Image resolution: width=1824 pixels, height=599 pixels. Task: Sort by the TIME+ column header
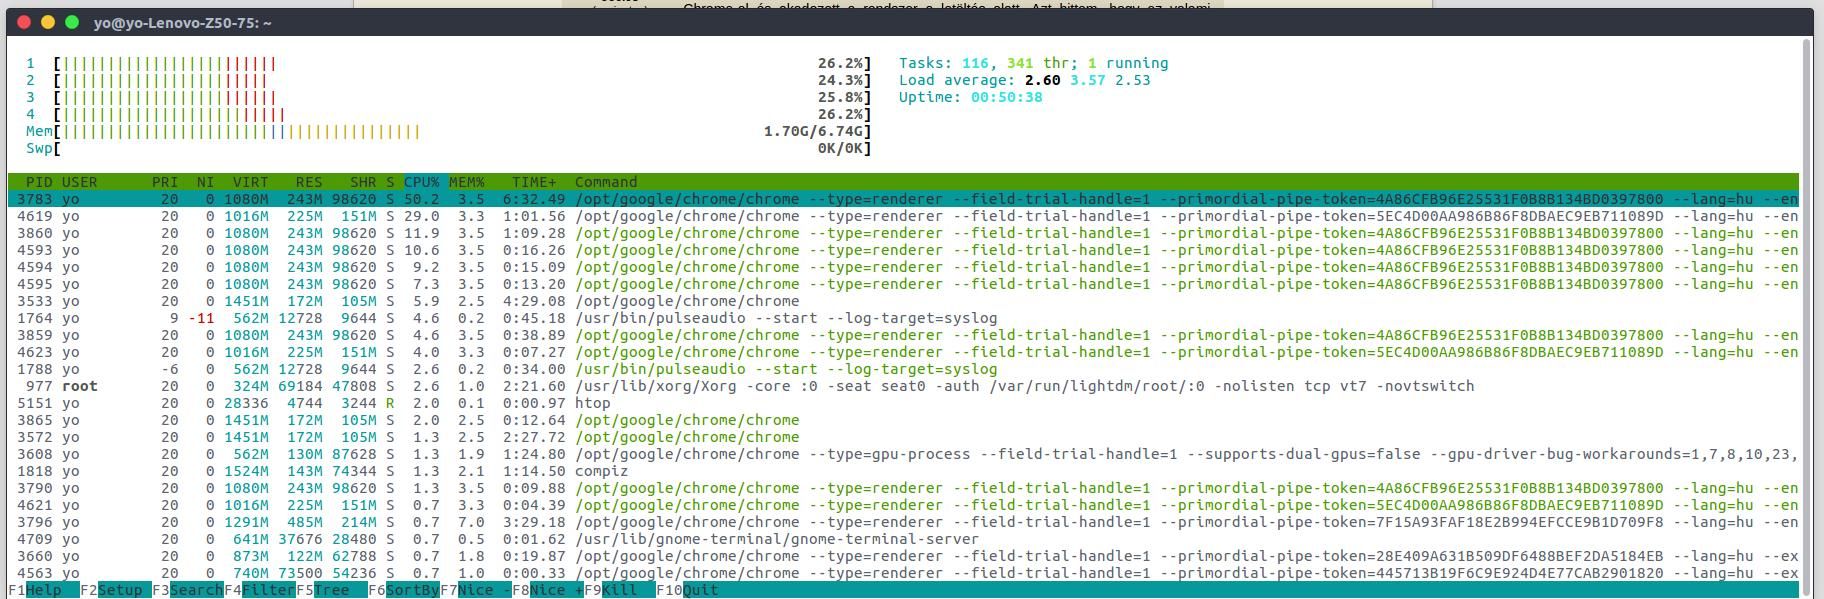point(534,182)
